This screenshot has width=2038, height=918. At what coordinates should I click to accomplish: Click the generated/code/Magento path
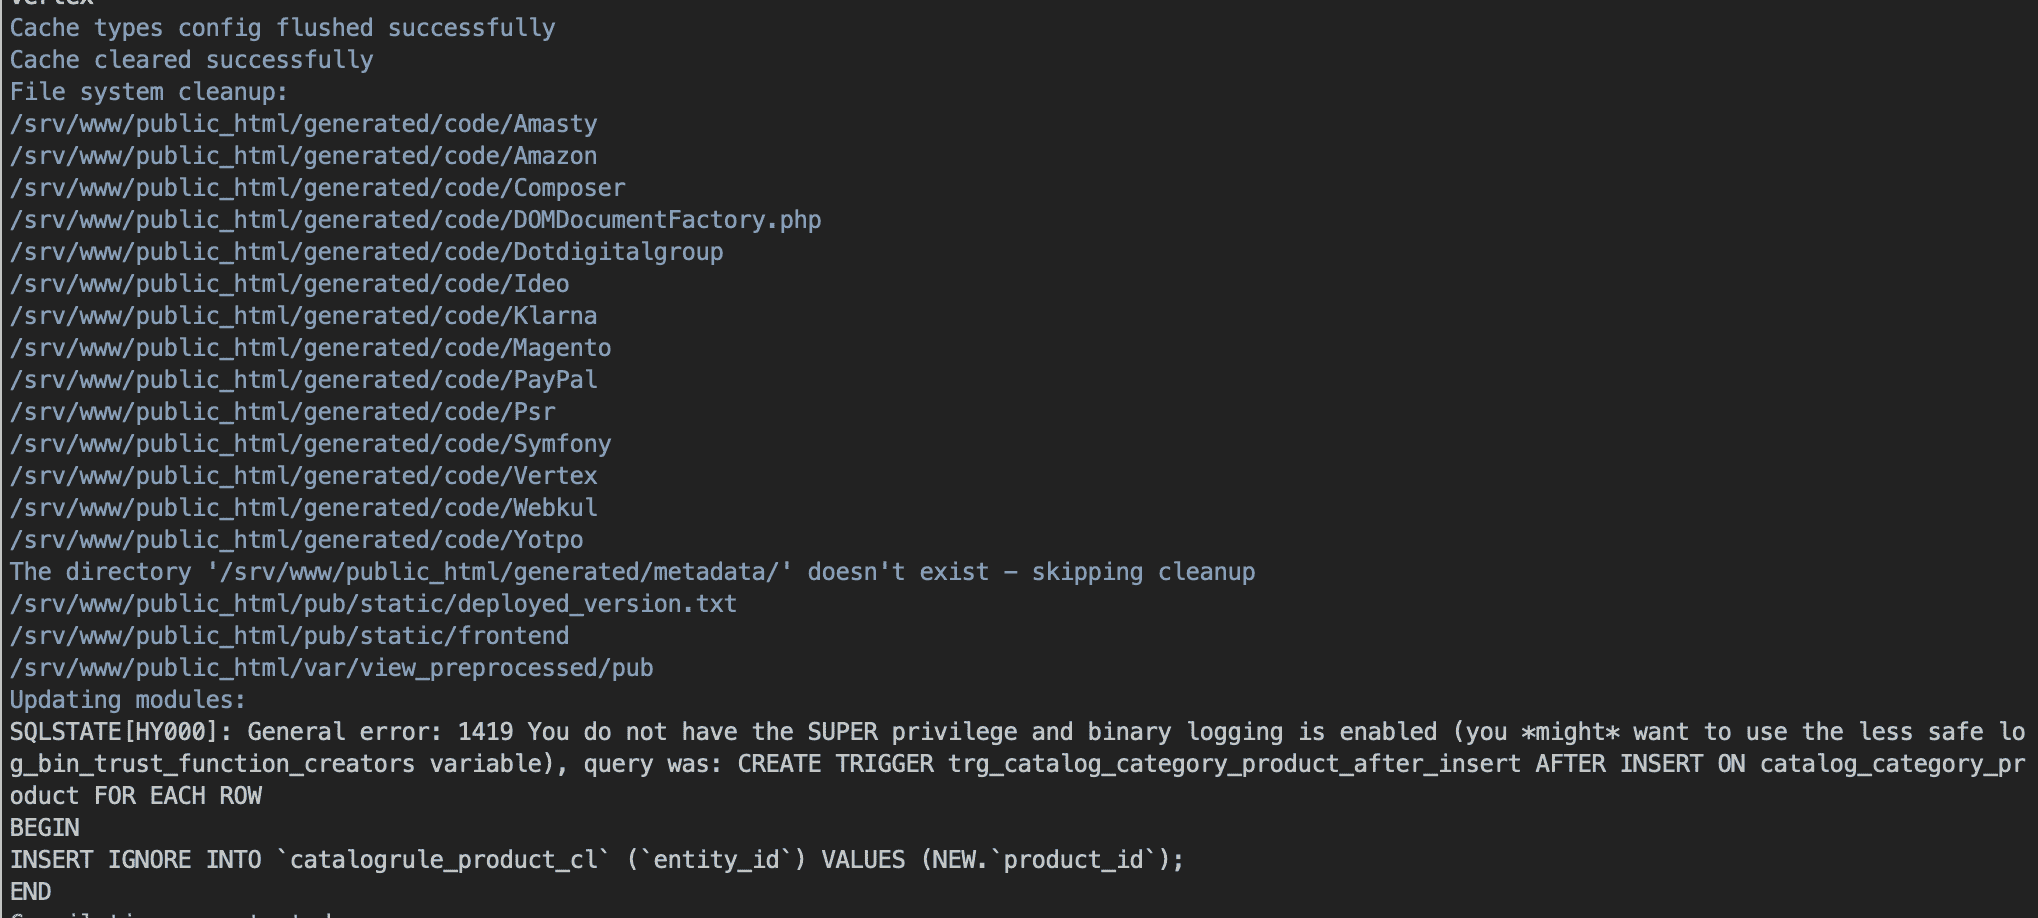[x=310, y=348]
